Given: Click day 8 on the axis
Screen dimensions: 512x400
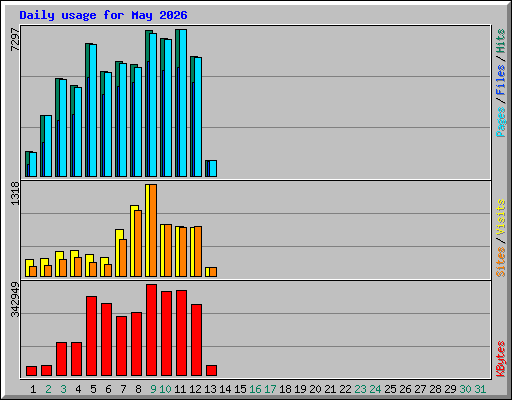Looking at the screenshot, I should (138, 389).
